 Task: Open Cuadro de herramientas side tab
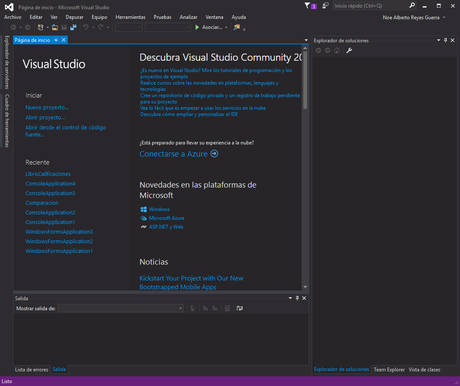click(x=7, y=120)
